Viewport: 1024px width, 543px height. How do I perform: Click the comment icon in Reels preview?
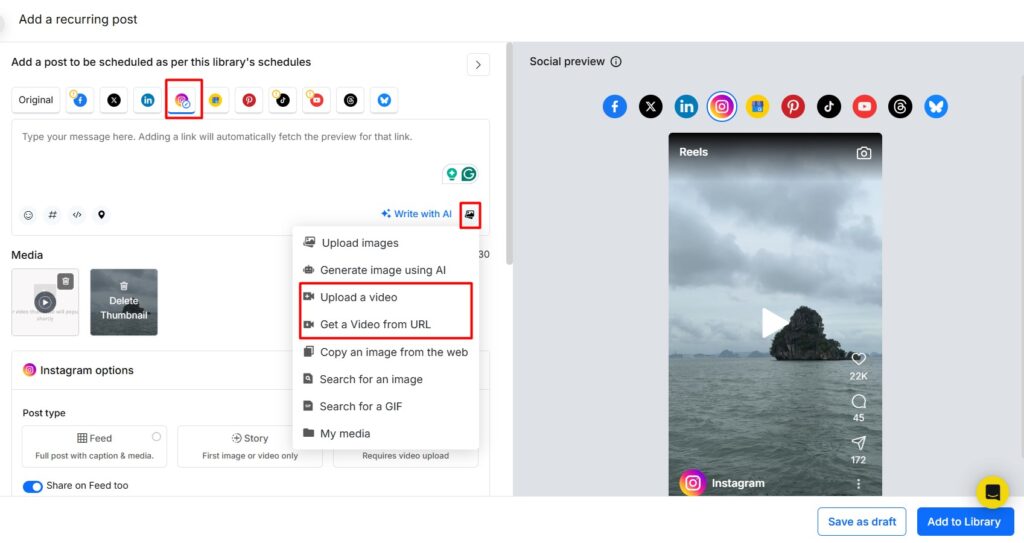point(859,401)
